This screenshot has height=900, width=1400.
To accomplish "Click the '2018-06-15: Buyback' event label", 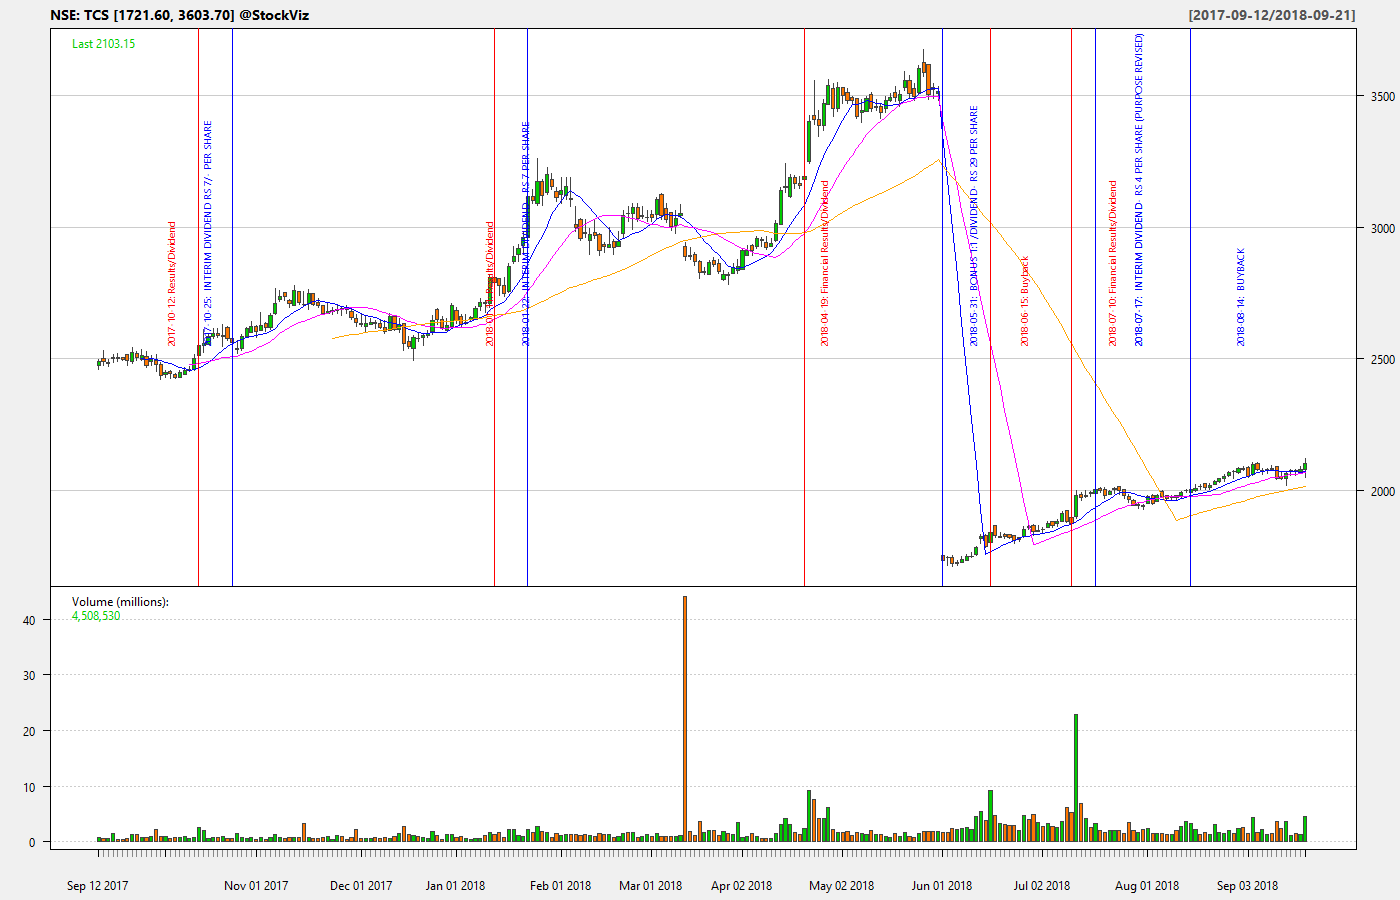I will tap(1024, 301).
